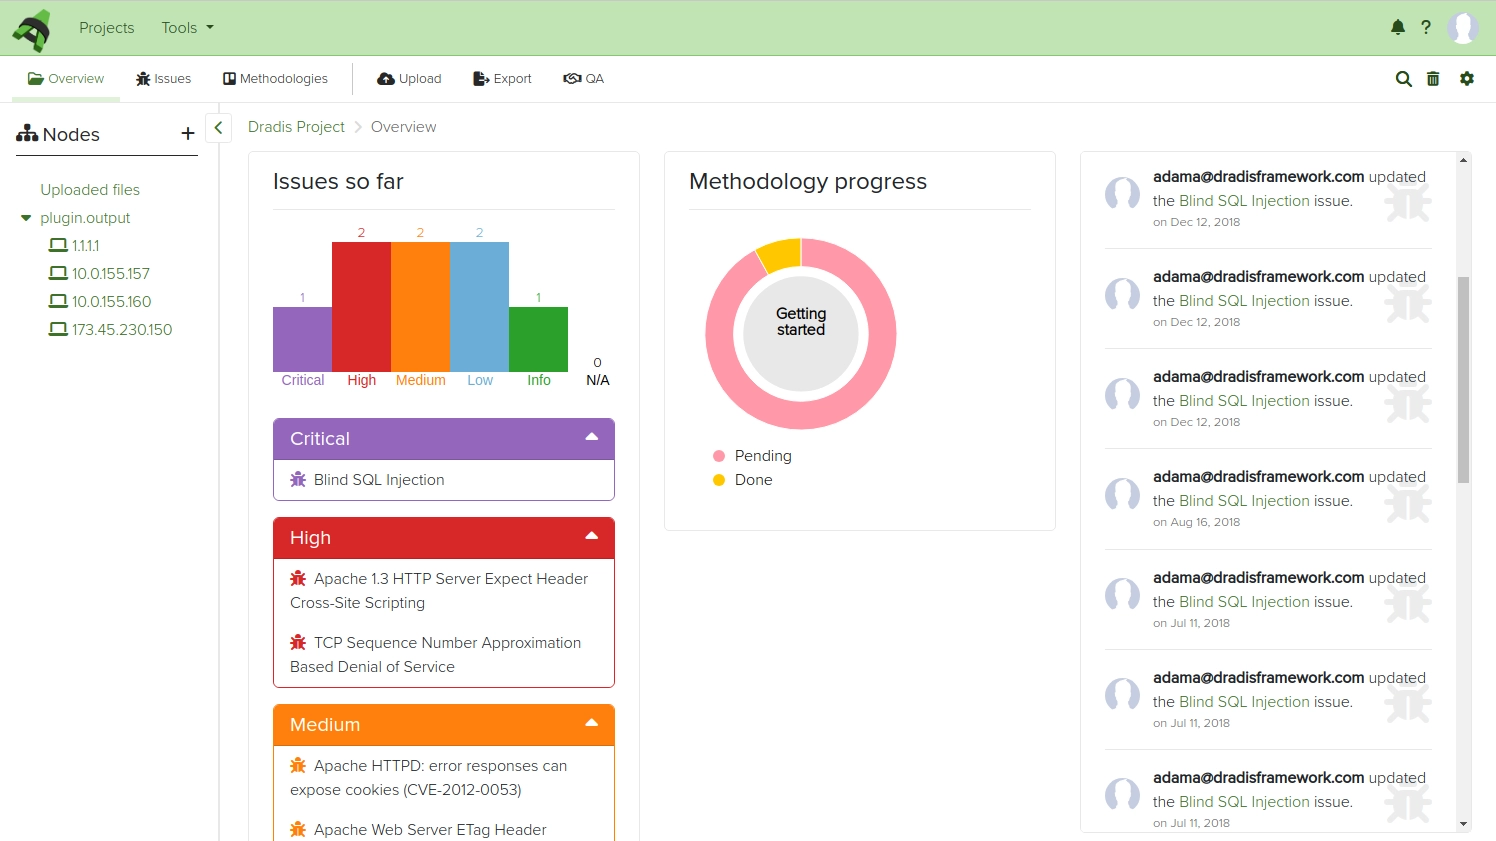Switch to the Issues tab
Image resolution: width=1496 pixels, height=841 pixels.
click(x=164, y=79)
